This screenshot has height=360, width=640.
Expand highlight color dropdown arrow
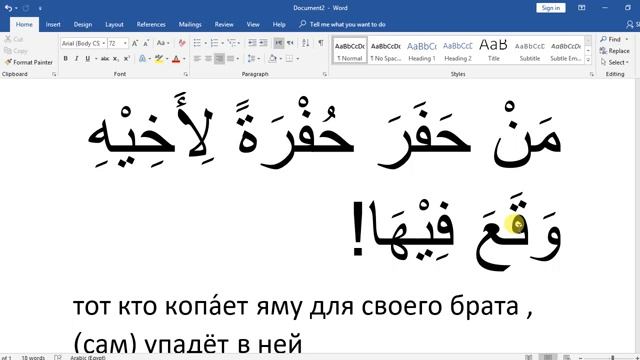(x=167, y=59)
